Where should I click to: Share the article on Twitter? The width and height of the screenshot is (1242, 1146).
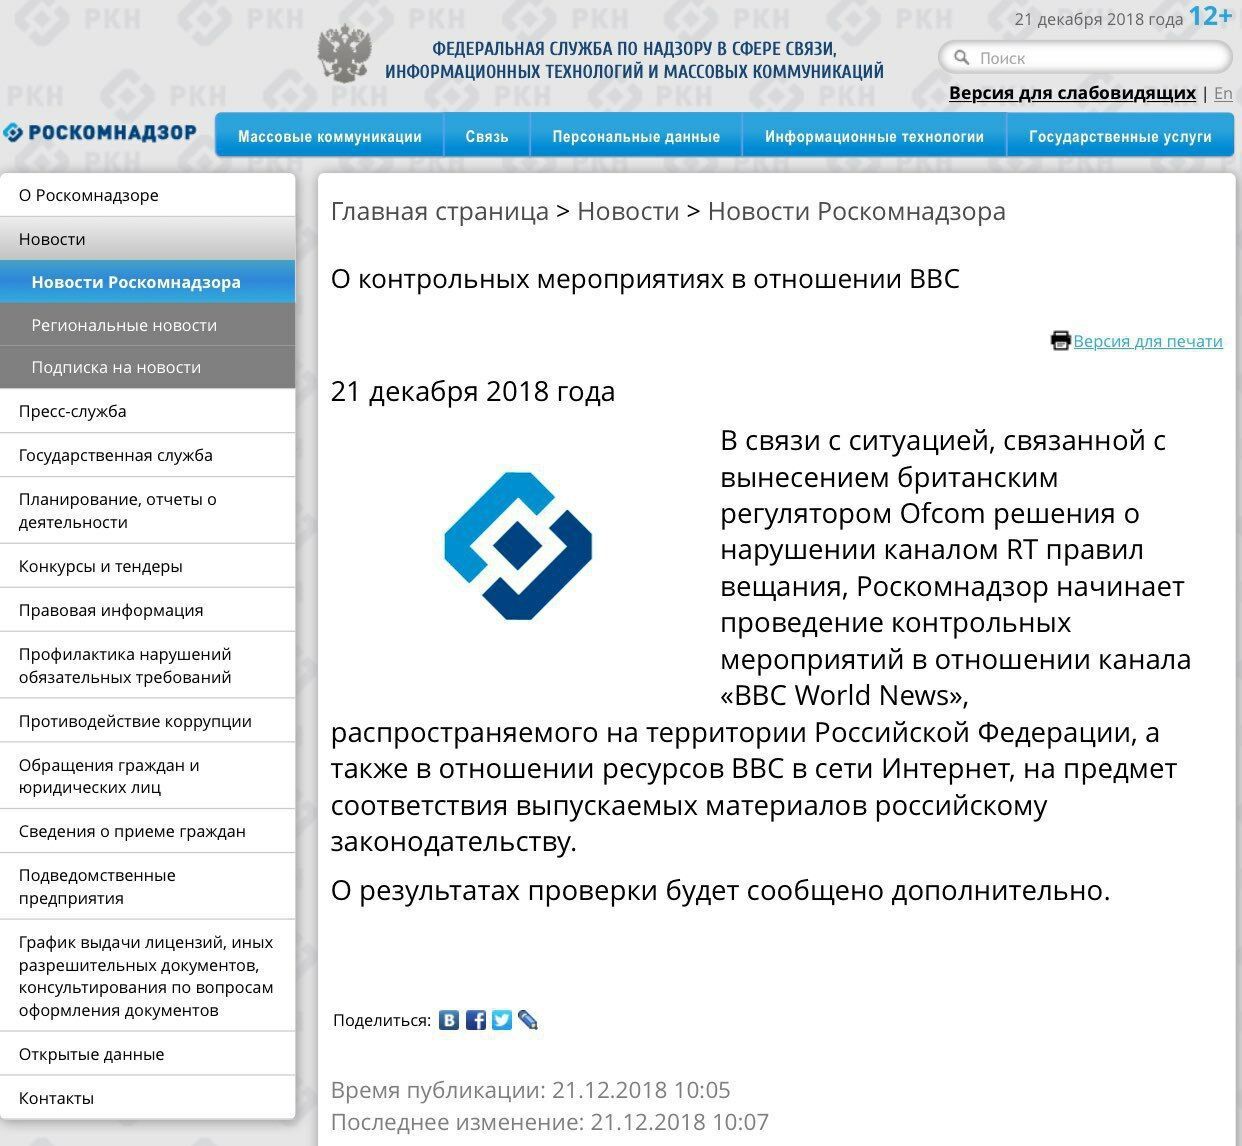502,1020
